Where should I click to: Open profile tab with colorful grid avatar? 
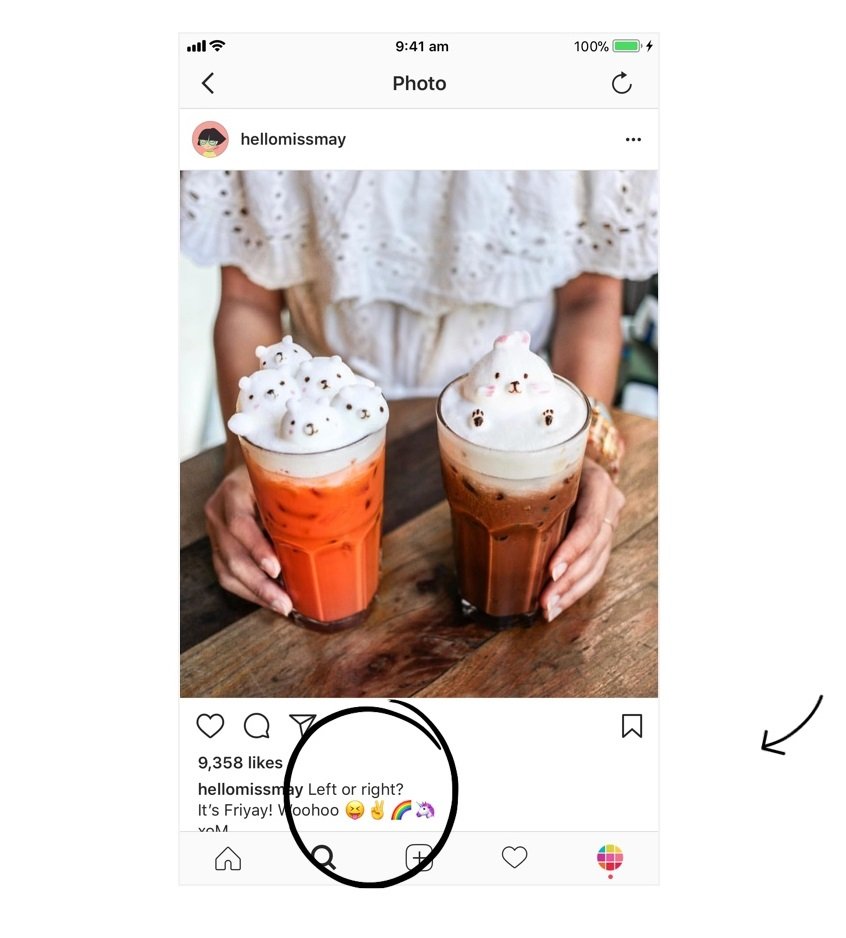(610, 857)
